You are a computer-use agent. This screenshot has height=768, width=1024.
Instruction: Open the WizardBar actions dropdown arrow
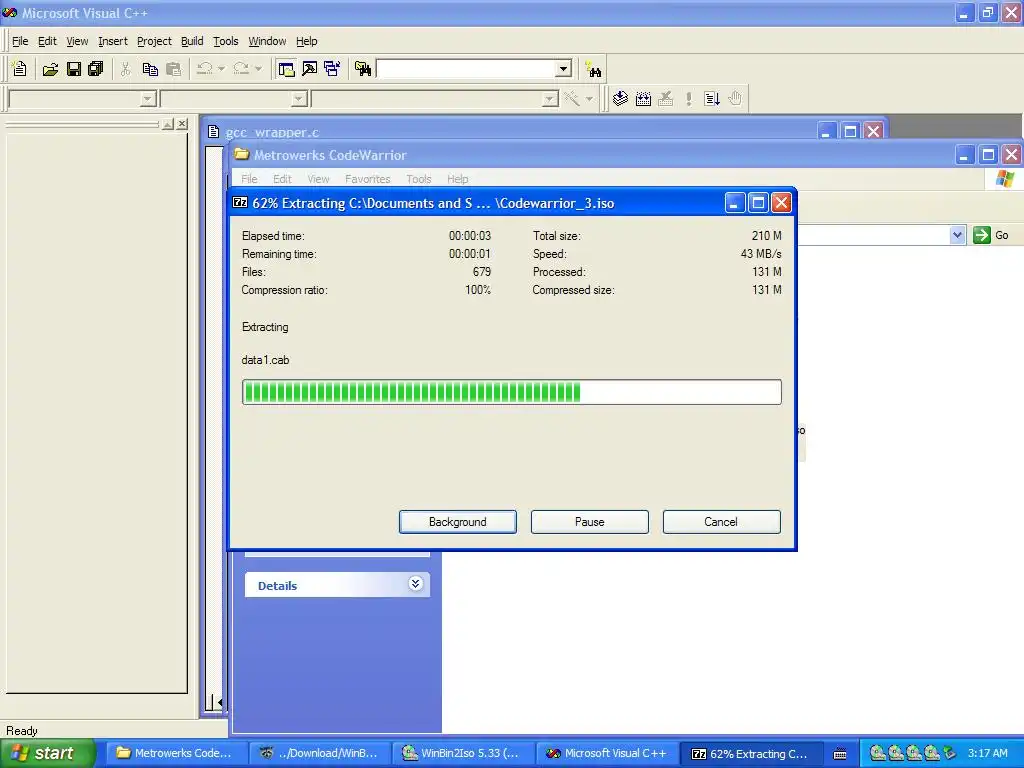click(x=589, y=99)
